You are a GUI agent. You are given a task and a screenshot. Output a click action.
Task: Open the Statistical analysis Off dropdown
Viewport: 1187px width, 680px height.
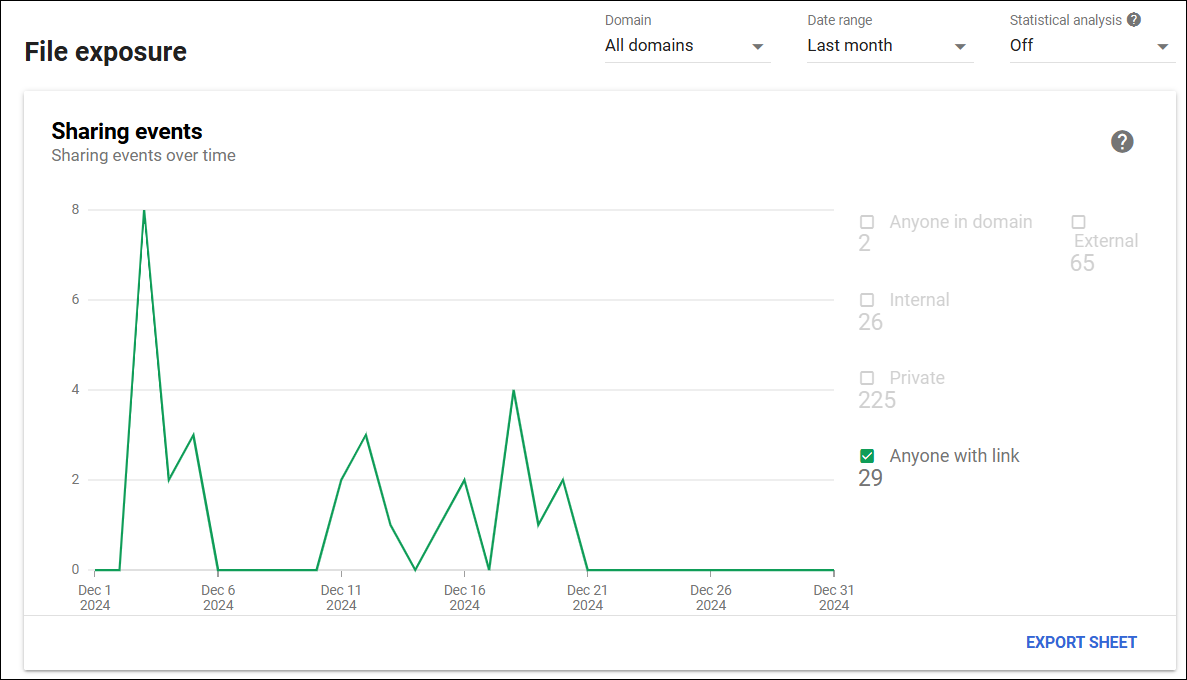coord(1091,46)
